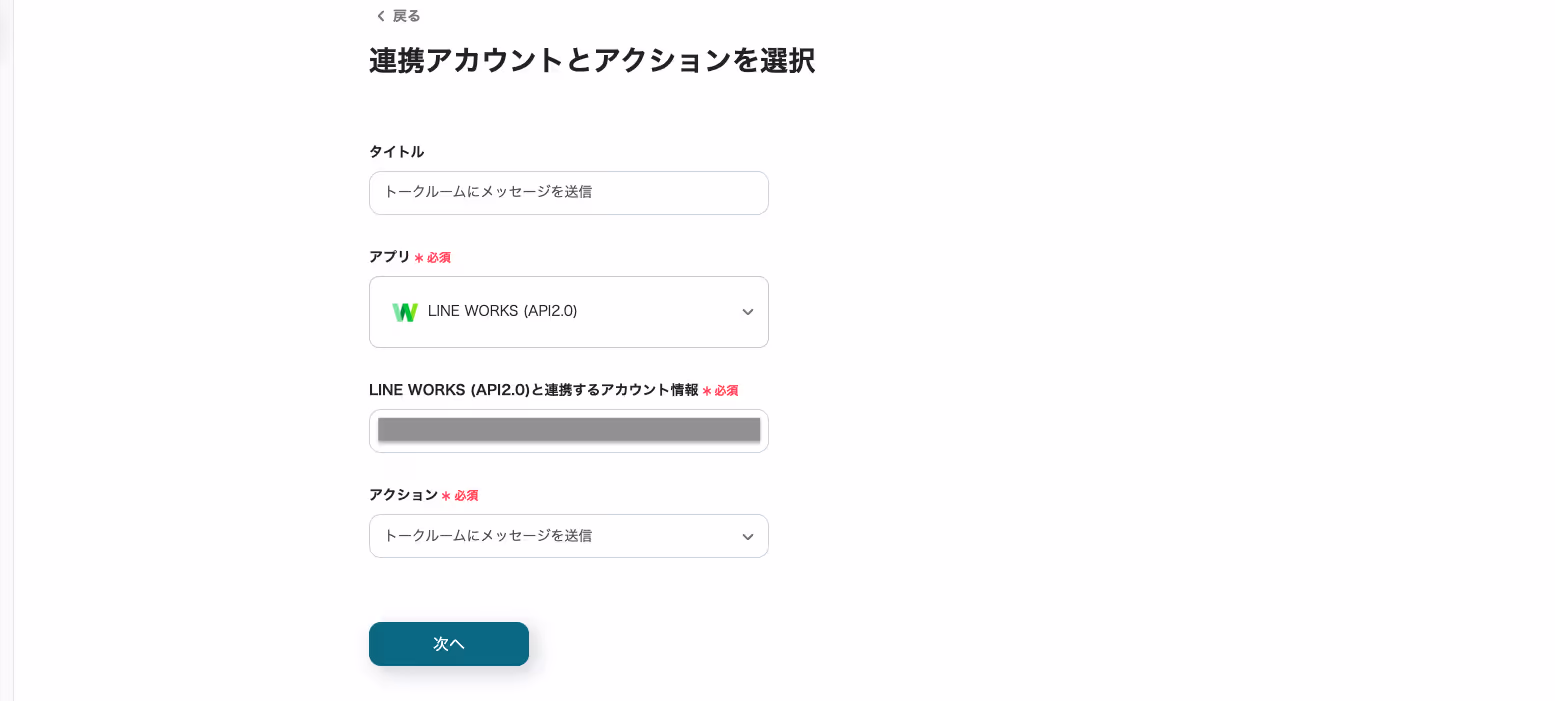This screenshot has height=701, width=1555.
Task: Click the アクション field label
Action: [x=404, y=495]
